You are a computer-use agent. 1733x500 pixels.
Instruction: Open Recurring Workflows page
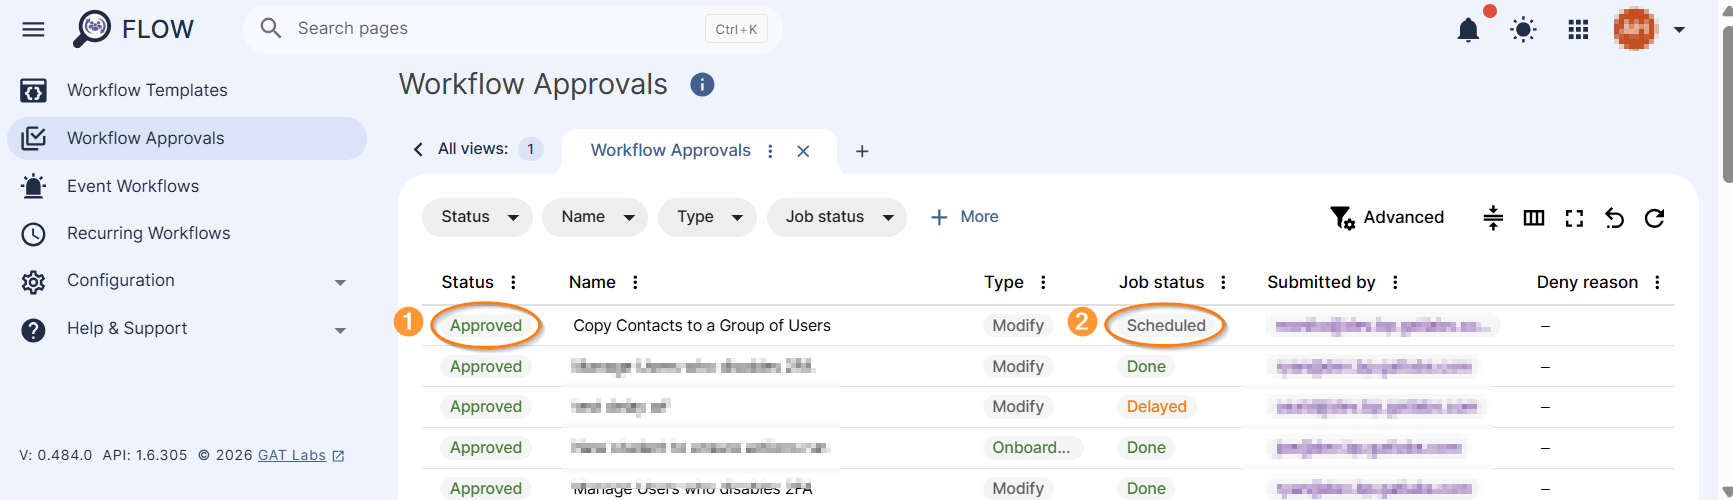coord(187,233)
